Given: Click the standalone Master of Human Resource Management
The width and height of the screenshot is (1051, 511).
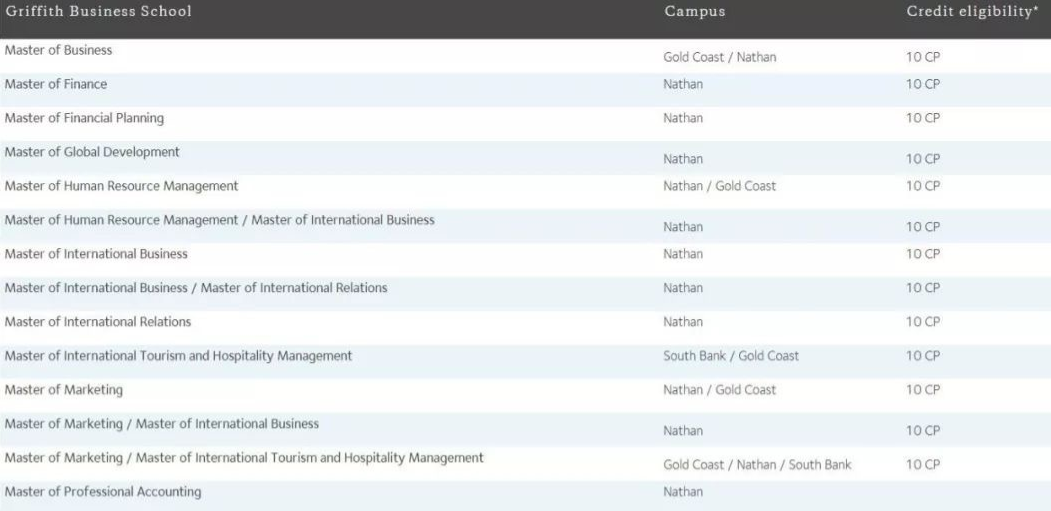Looking at the screenshot, I should click(x=121, y=186).
